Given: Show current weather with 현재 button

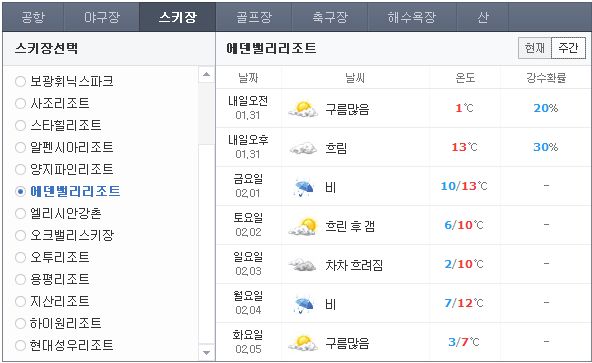Looking at the screenshot, I should tap(535, 48).
